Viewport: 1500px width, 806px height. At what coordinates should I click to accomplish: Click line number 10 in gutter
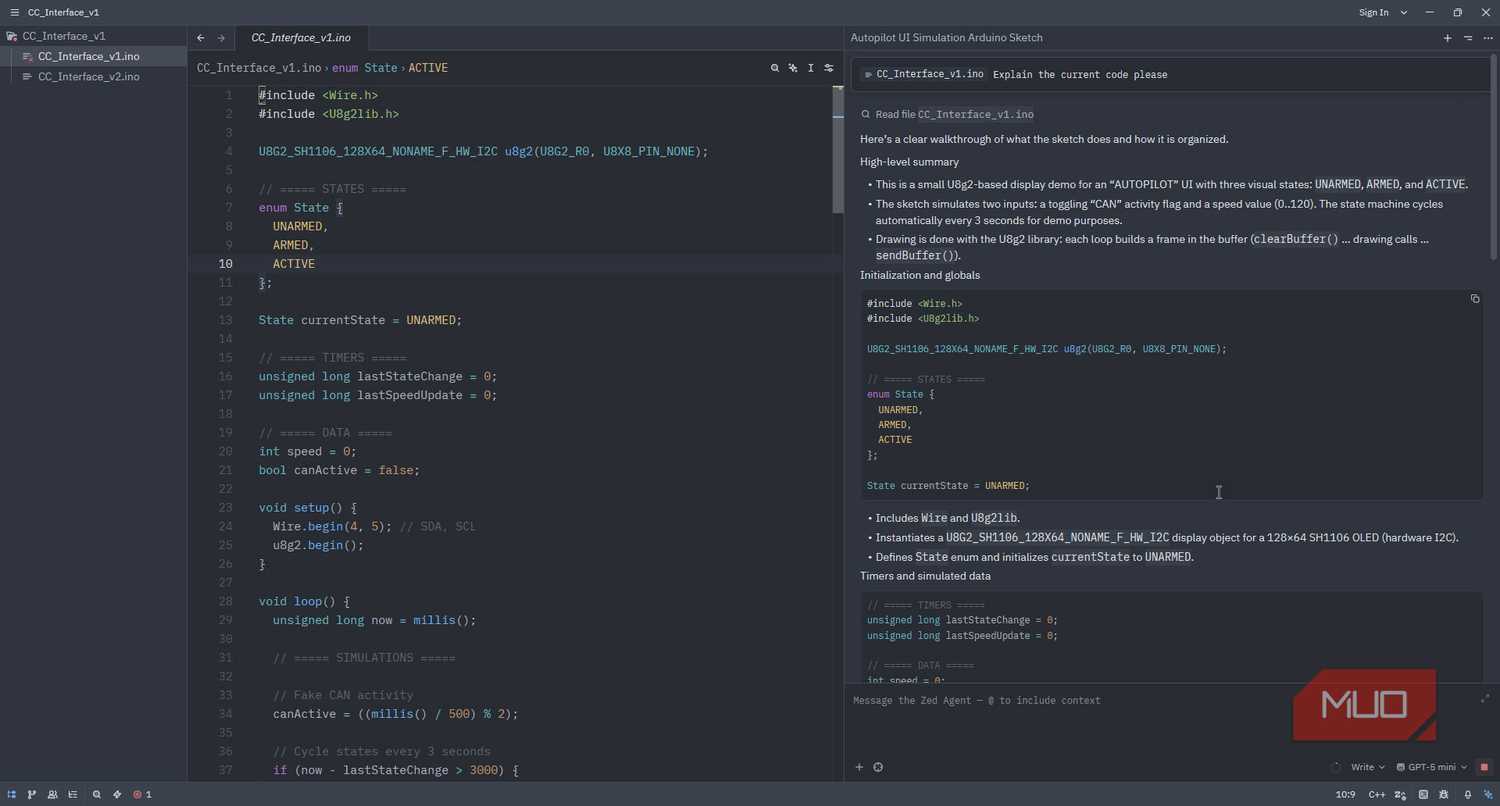[225, 264]
